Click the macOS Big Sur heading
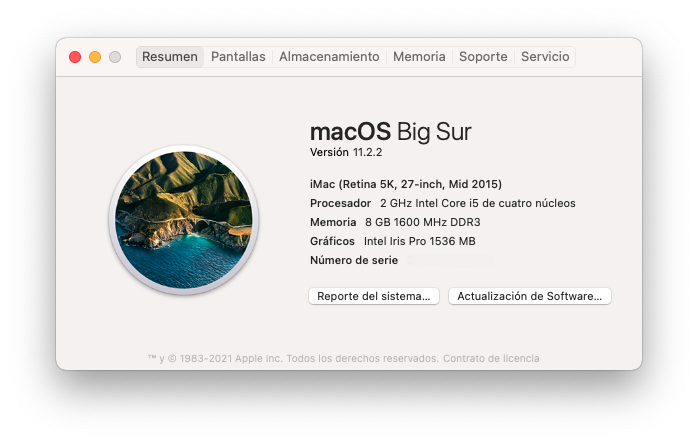 point(390,132)
